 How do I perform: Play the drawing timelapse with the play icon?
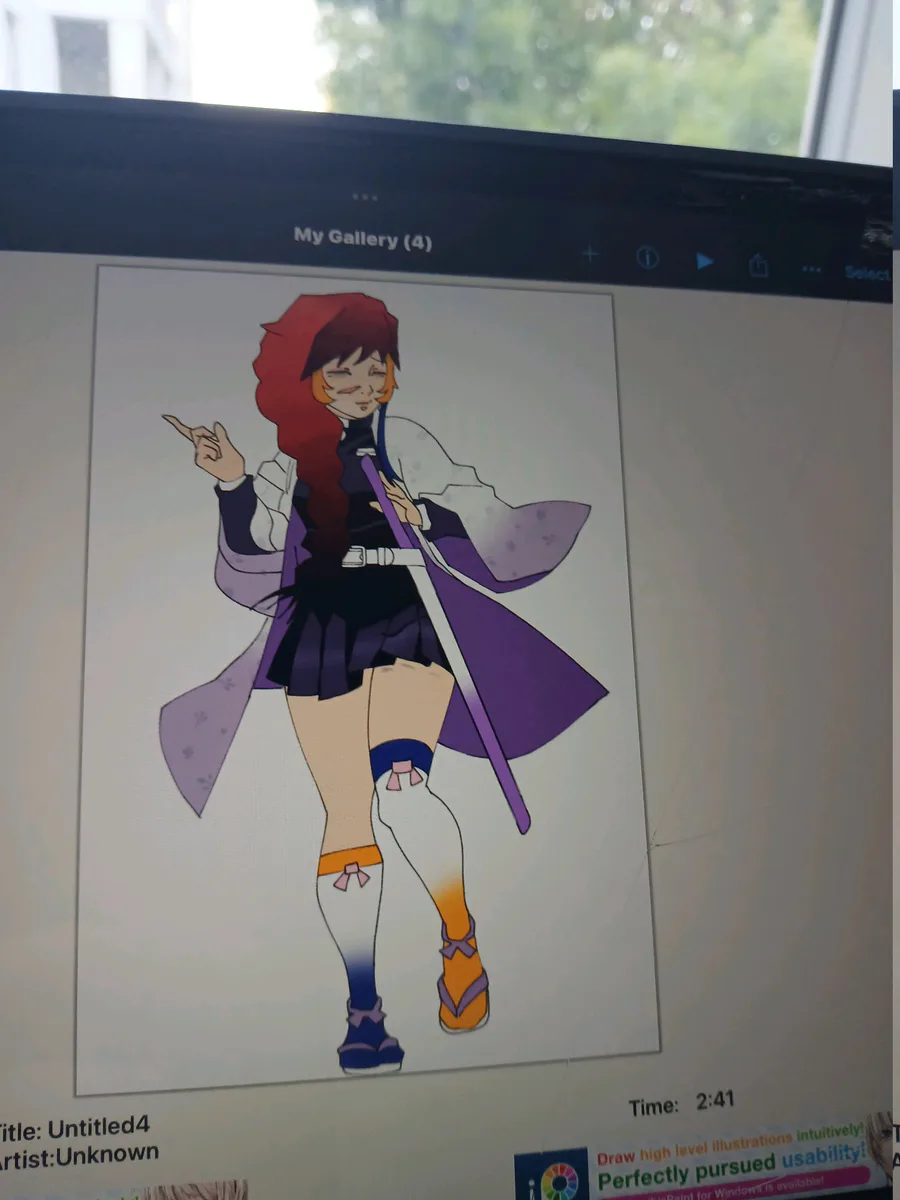(x=704, y=261)
